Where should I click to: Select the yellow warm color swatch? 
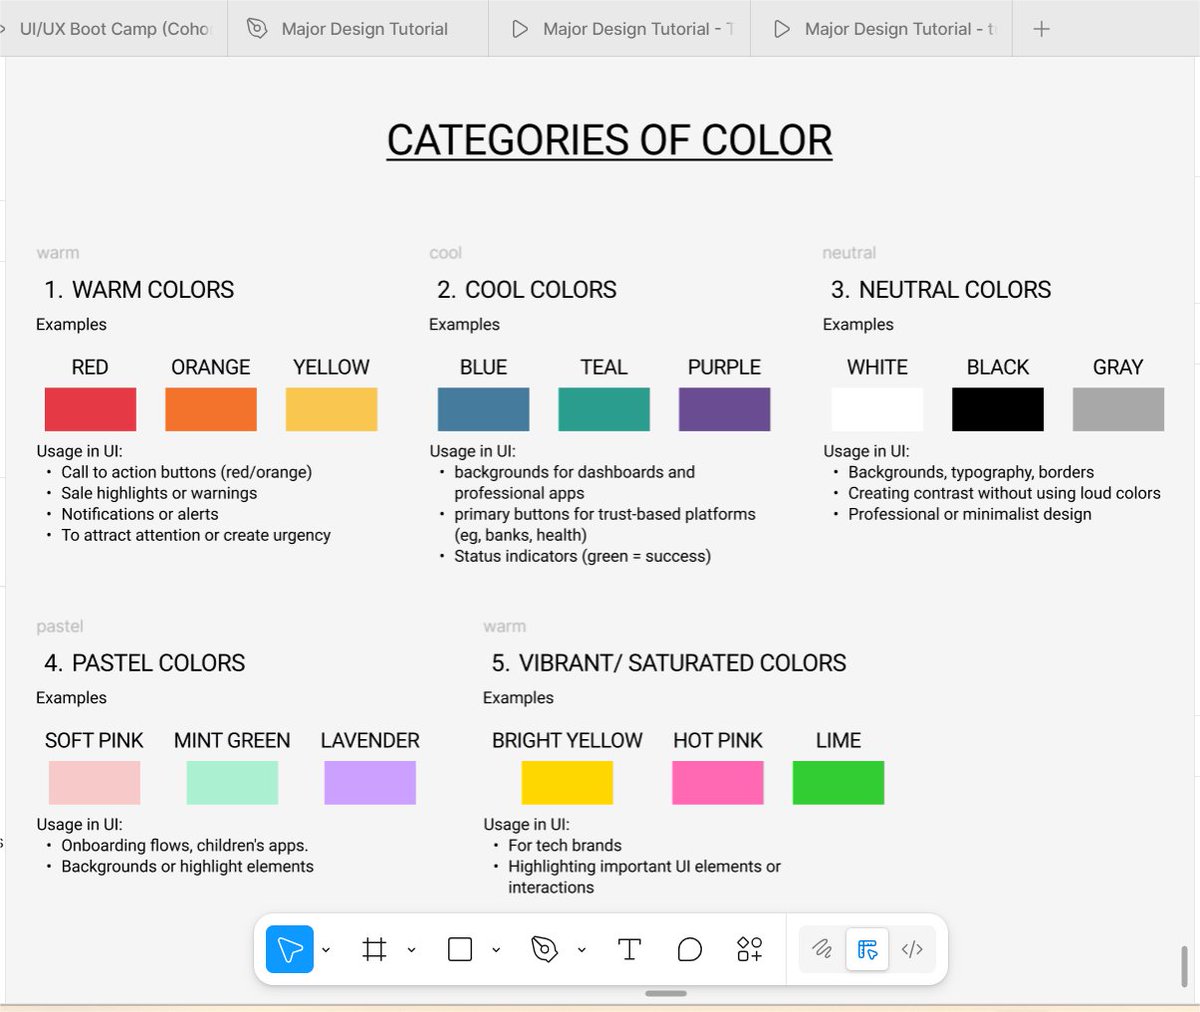tap(332, 409)
